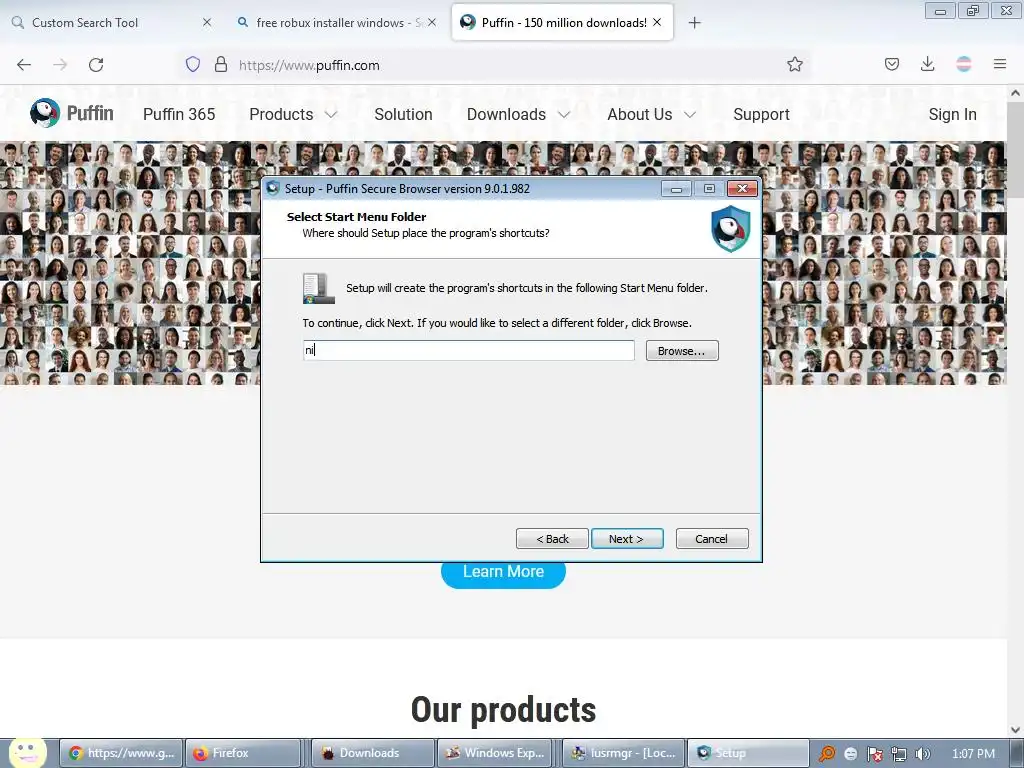1024x768 pixels.
Task: Select the Puffin - 150 million downloads tab
Action: pyautogui.click(x=562, y=22)
